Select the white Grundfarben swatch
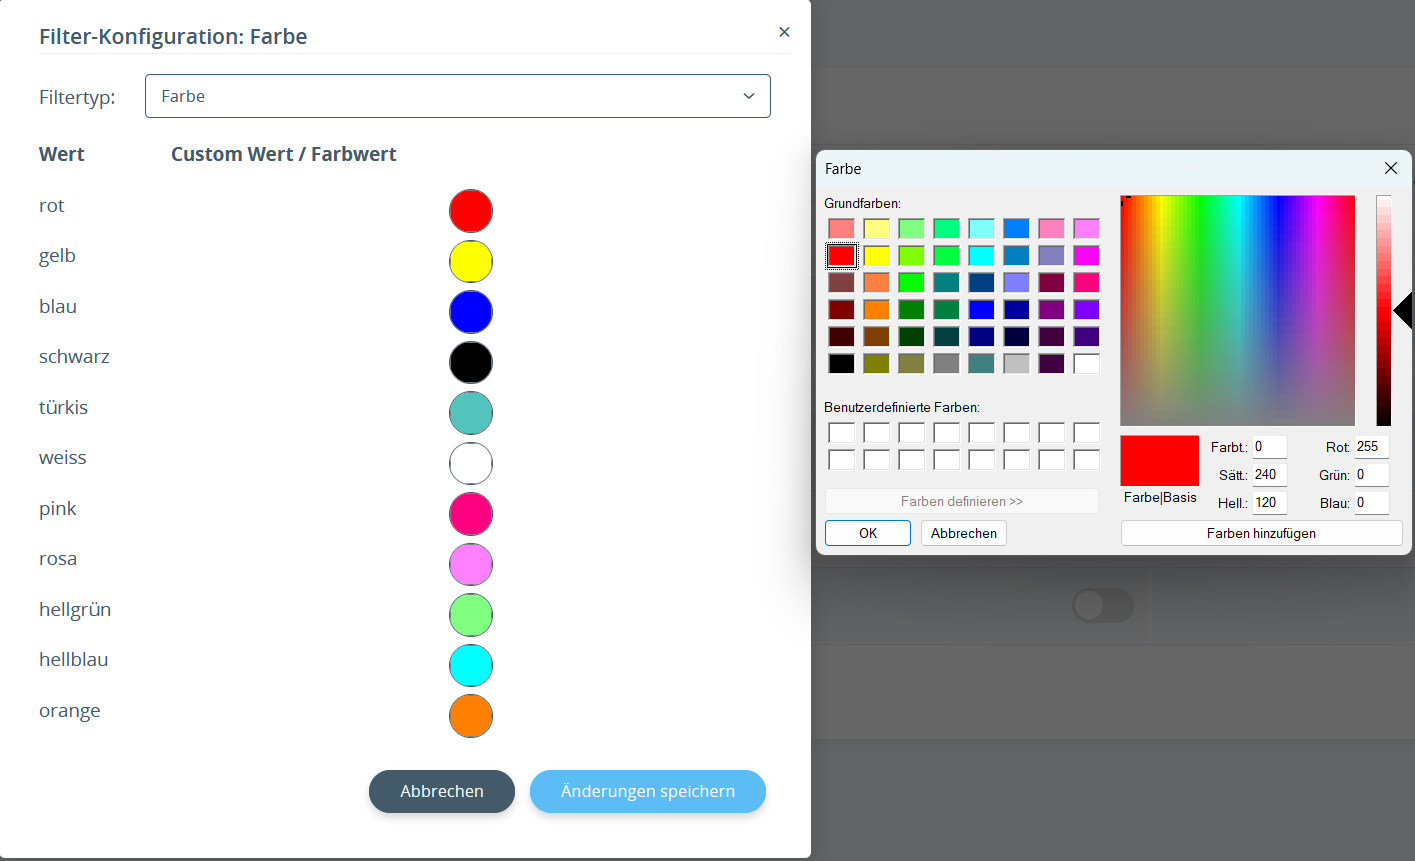This screenshot has height=861, width=1415. pos(1086,363)
